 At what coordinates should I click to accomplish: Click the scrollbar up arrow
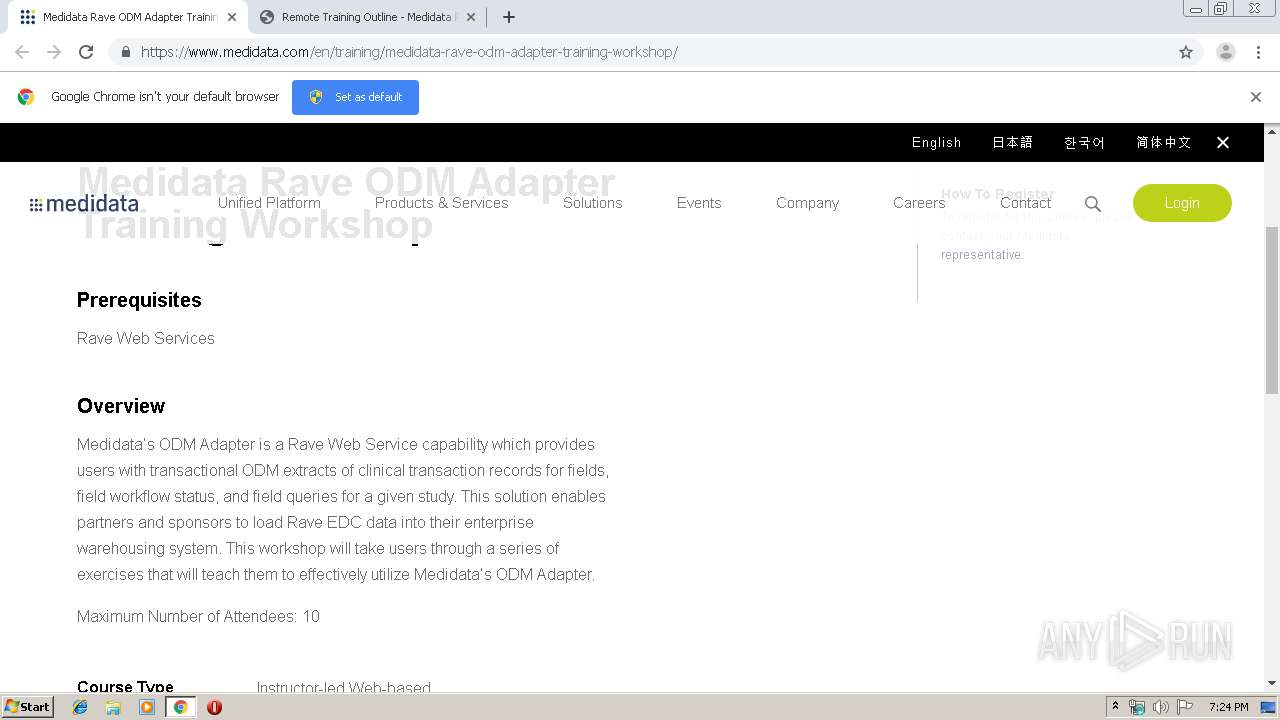tap(1272, 131)
